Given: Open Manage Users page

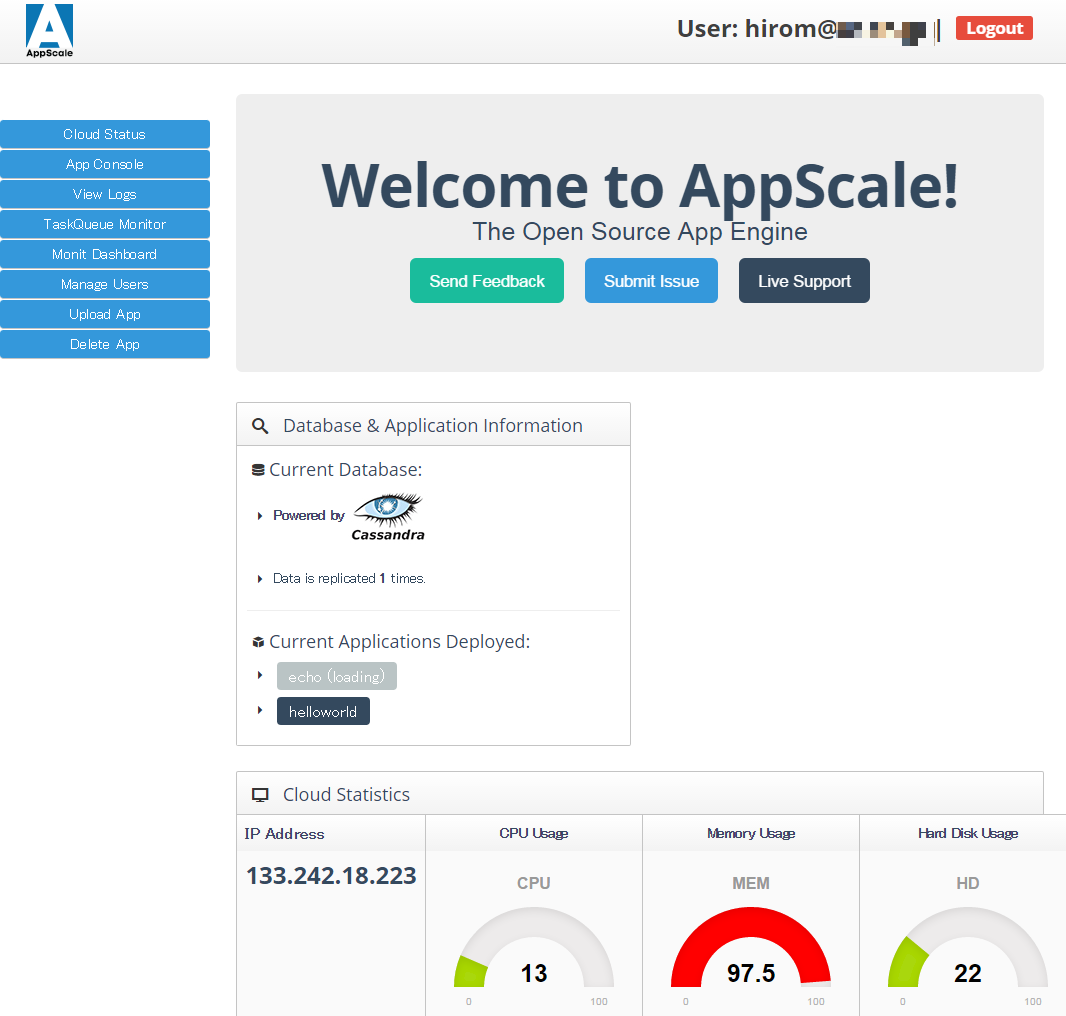Looking at the screenshot, I should tap(105, 284).
